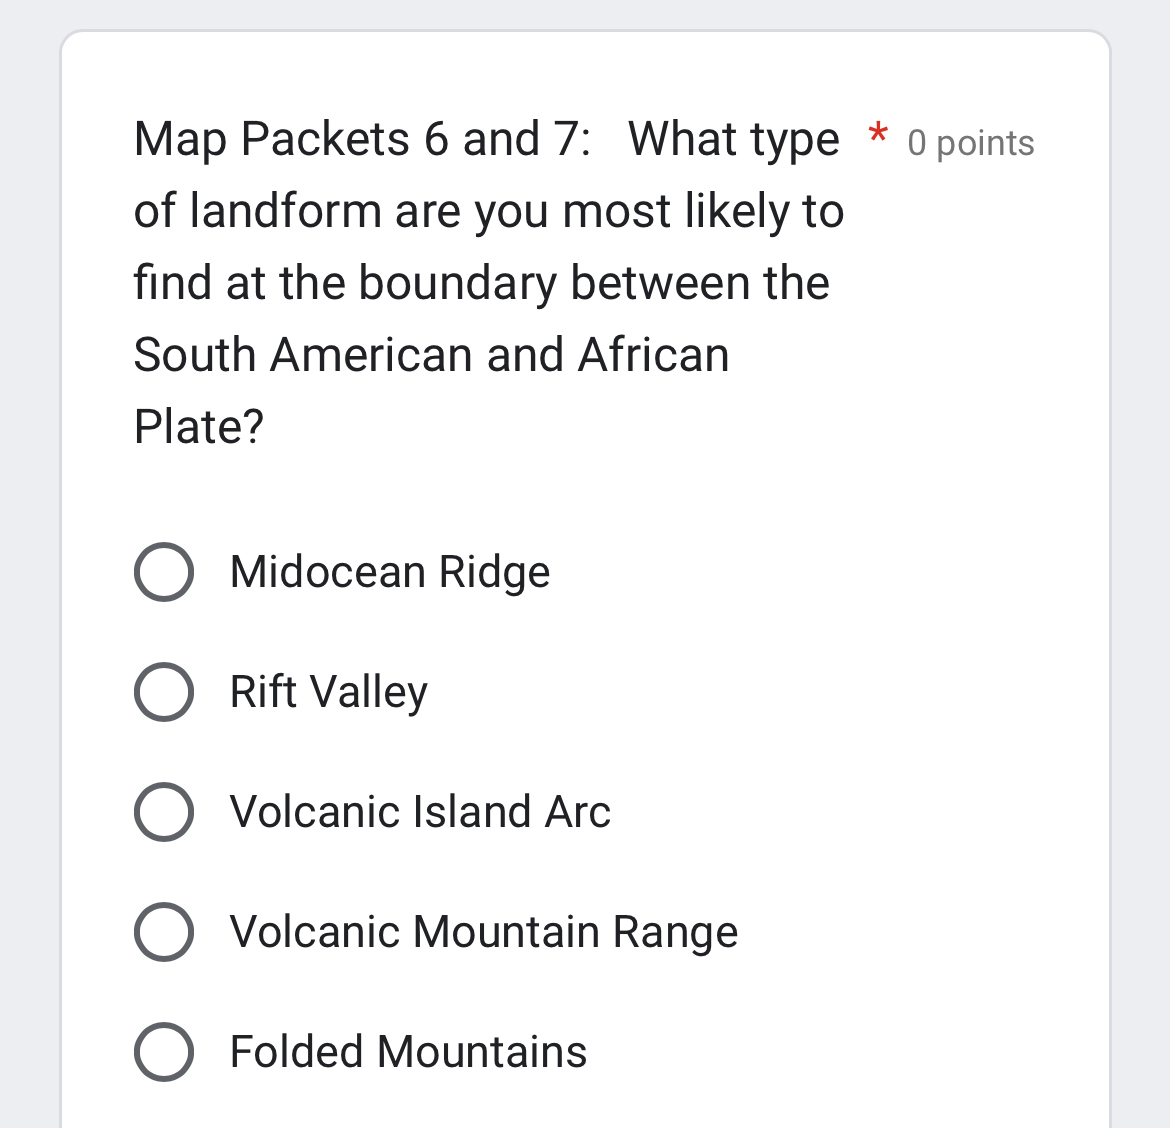Select the Volcanic Mountain Range radio button
This screenshot has height=1128, width=1170.
click(164, 932)
